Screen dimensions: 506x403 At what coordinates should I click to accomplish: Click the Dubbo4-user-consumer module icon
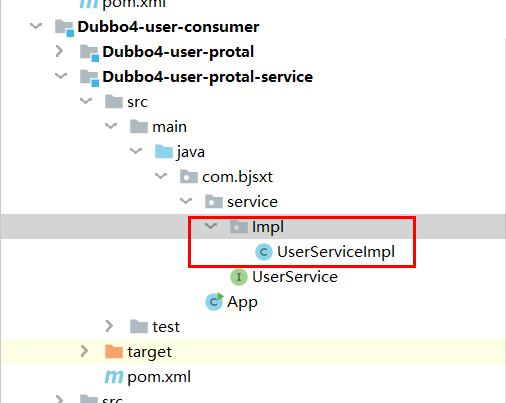(64, 28)
